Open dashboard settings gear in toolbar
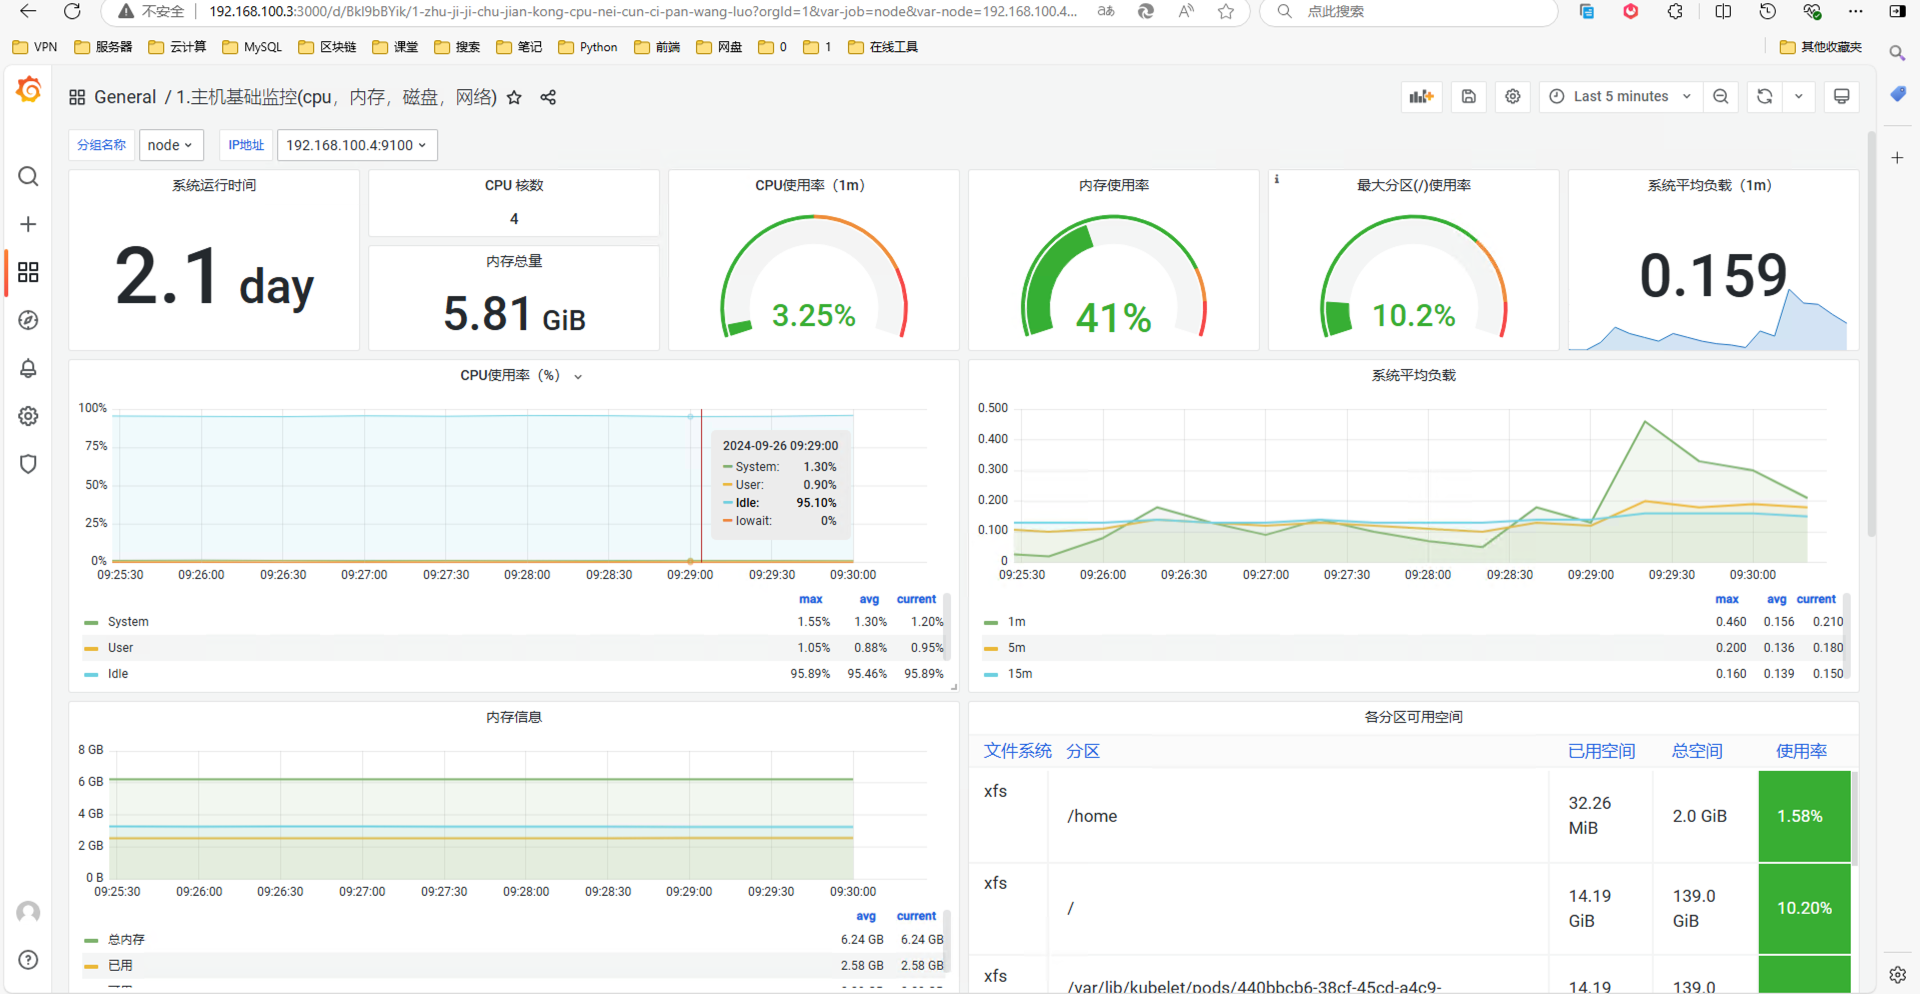 click(x=1513, y=96)
